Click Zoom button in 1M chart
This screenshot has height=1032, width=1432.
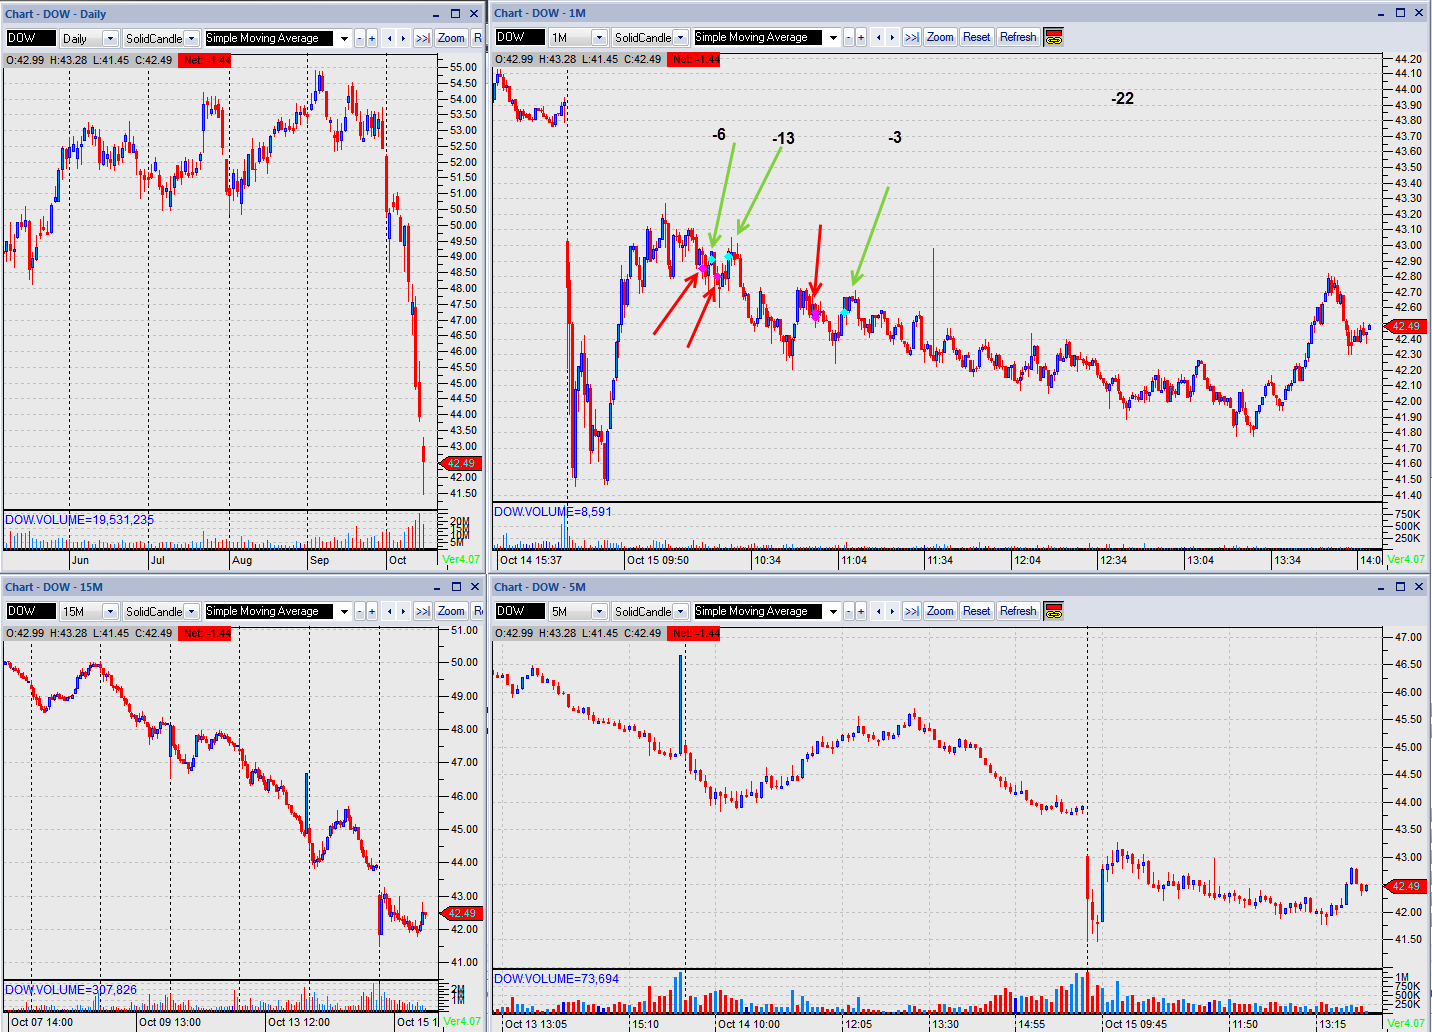pyautogui.click(x=940, y=37)
